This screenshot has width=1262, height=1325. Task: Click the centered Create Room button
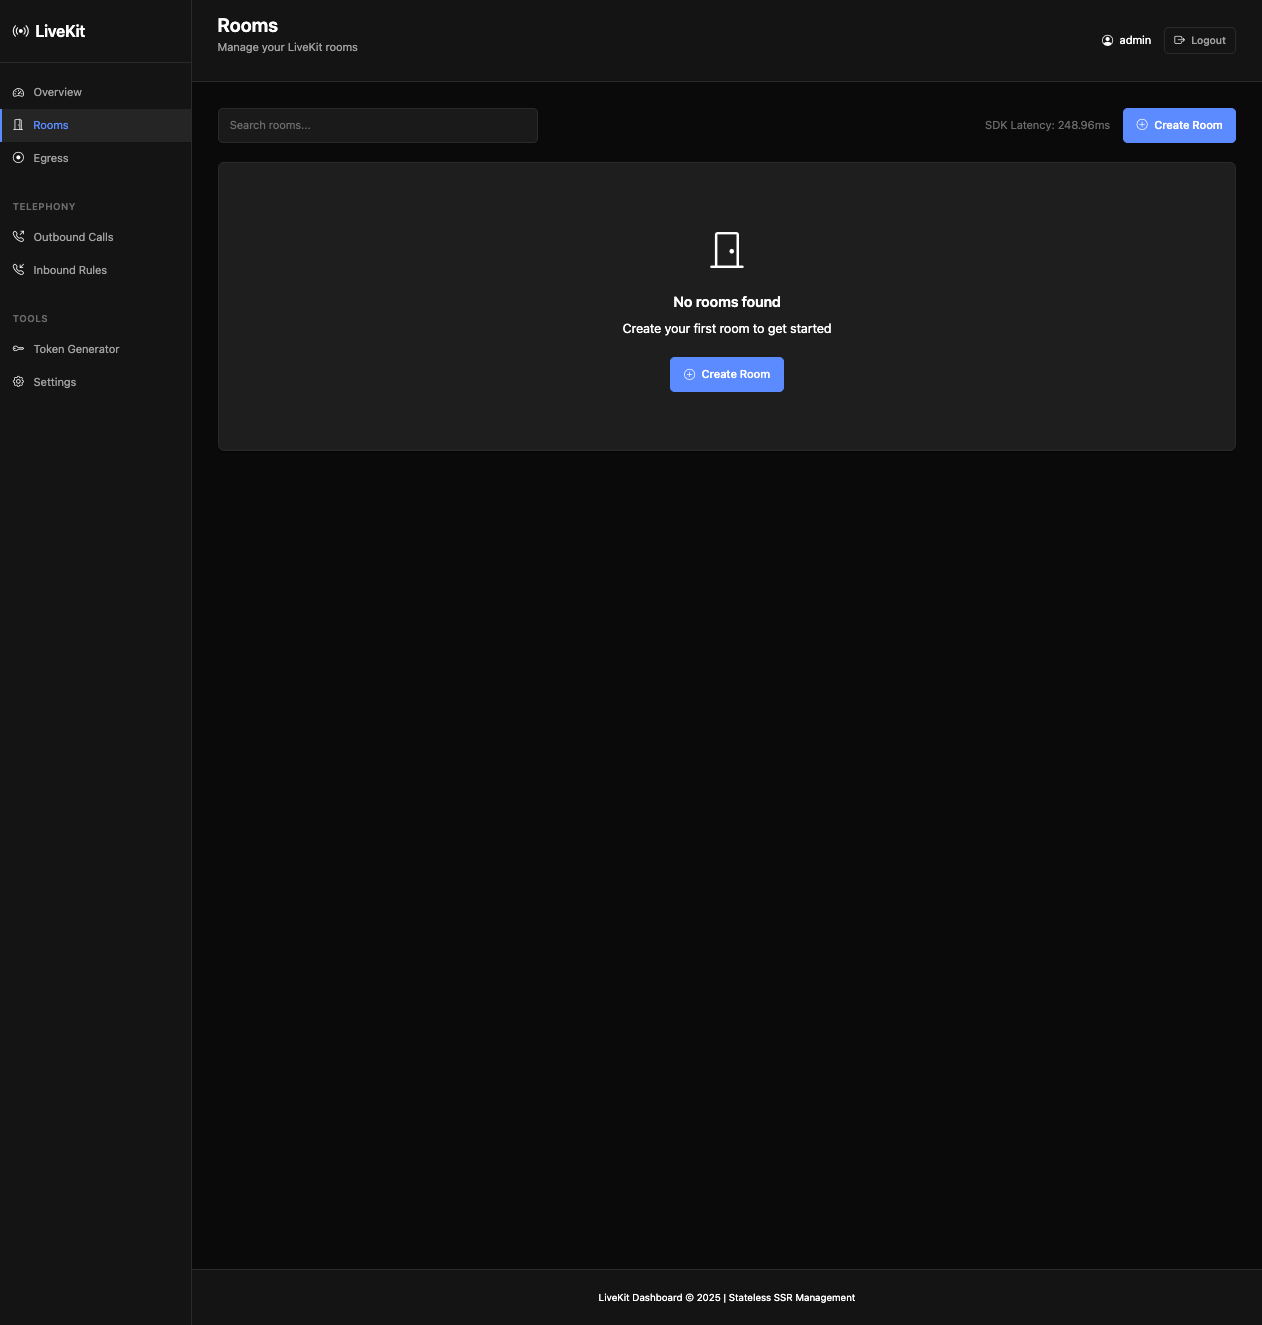click(727, 374)
